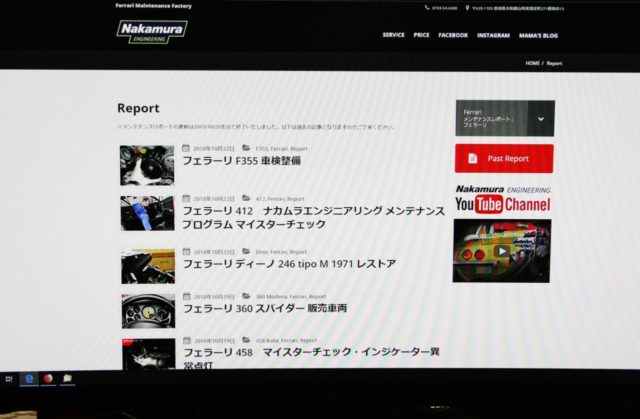Open 360 Spider gauge thumbnail

pos(148,310)
